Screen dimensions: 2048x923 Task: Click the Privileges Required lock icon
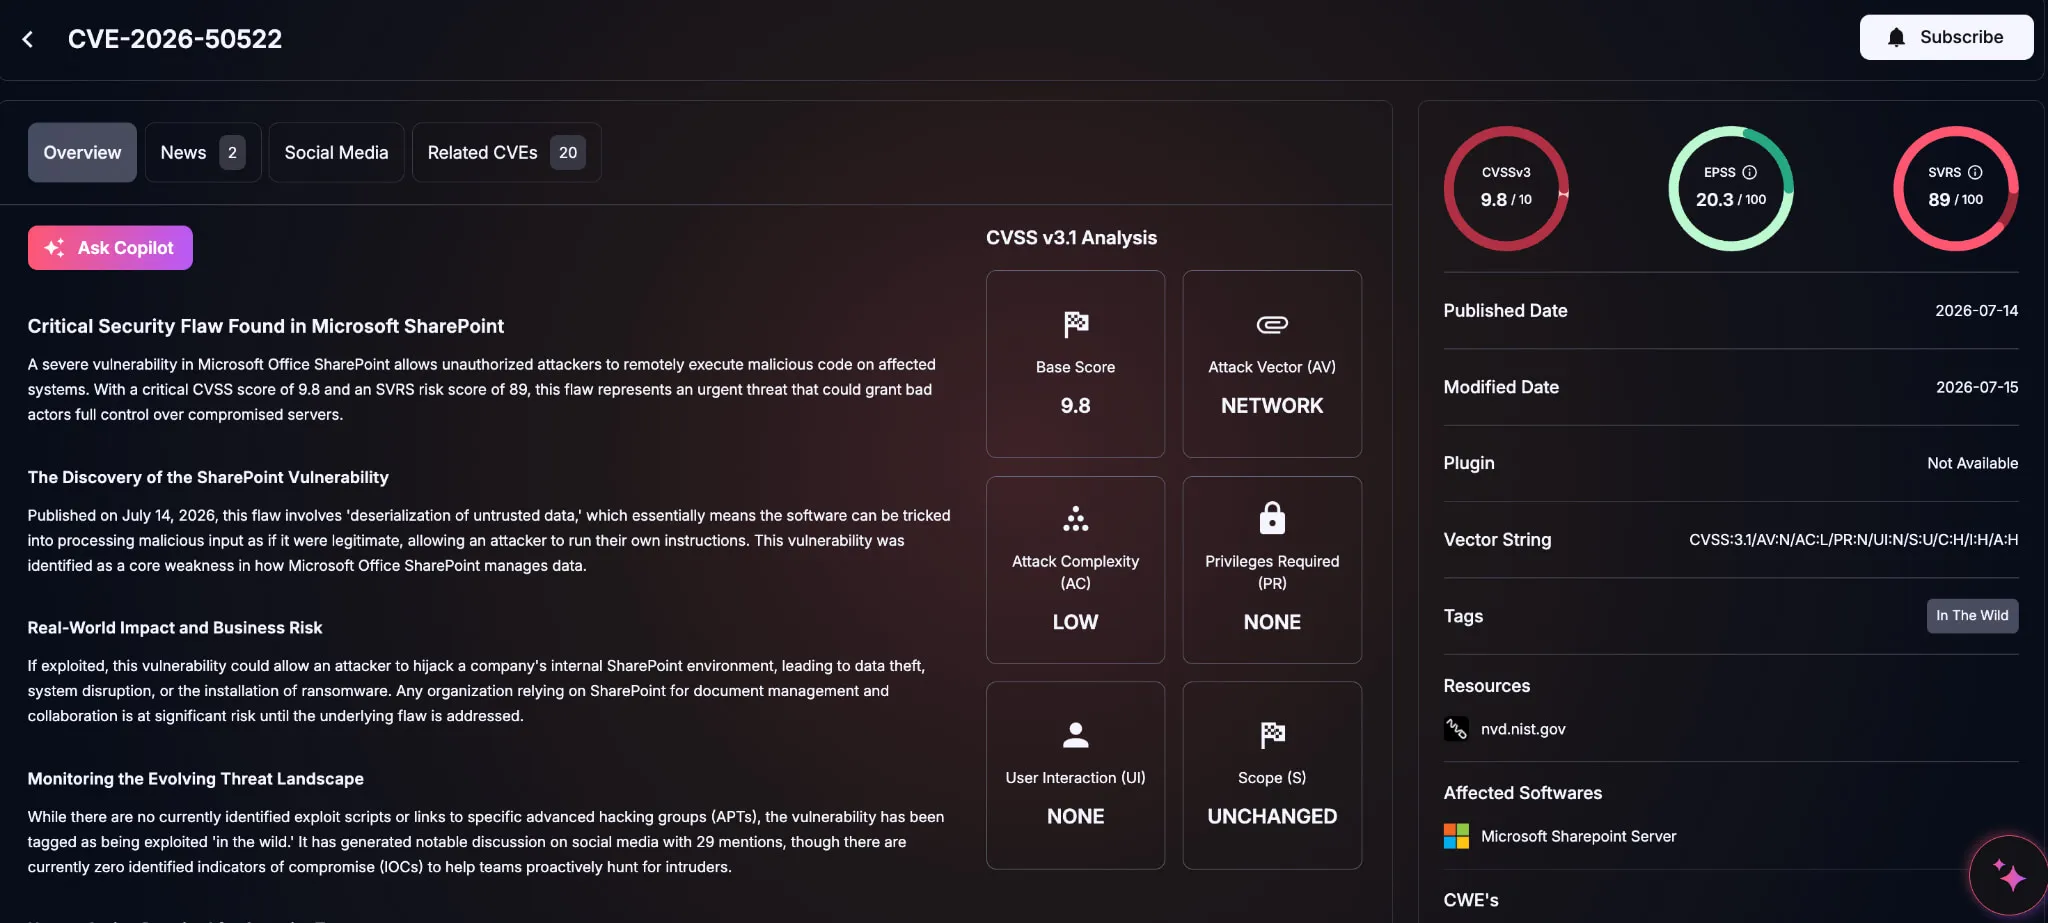(x=1272, y=518)
